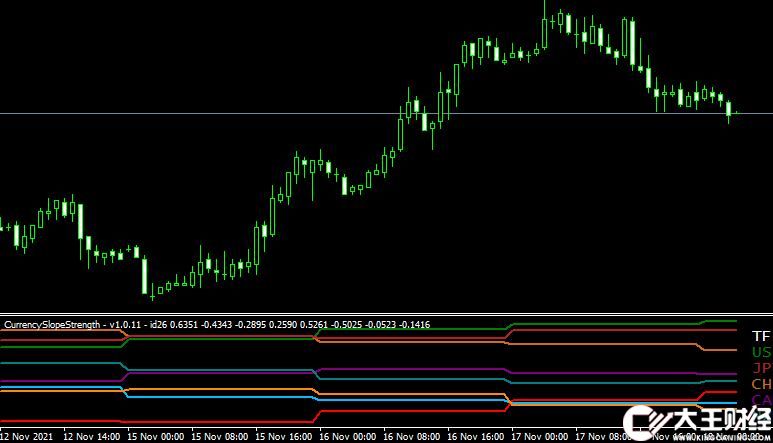The width and height of the screenshot is (773, 443).
Task: Click the green US currency legend label
Action: (x=761, y=352)
